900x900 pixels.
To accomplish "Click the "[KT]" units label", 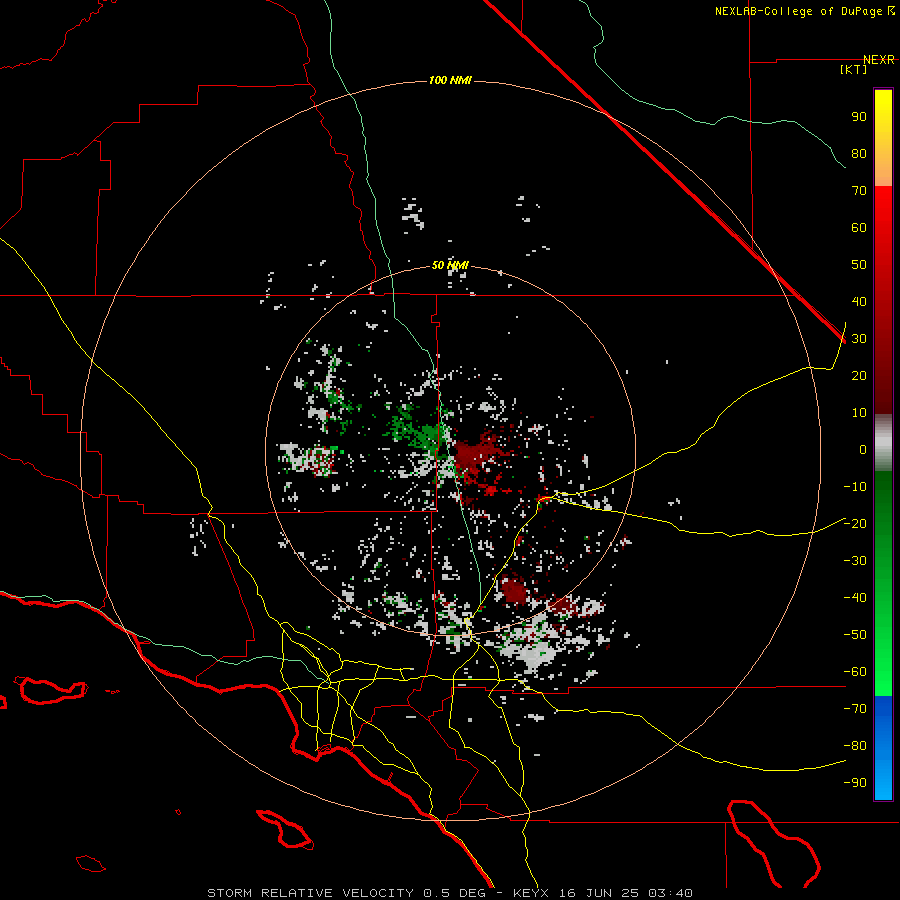I will coord(854,69).
